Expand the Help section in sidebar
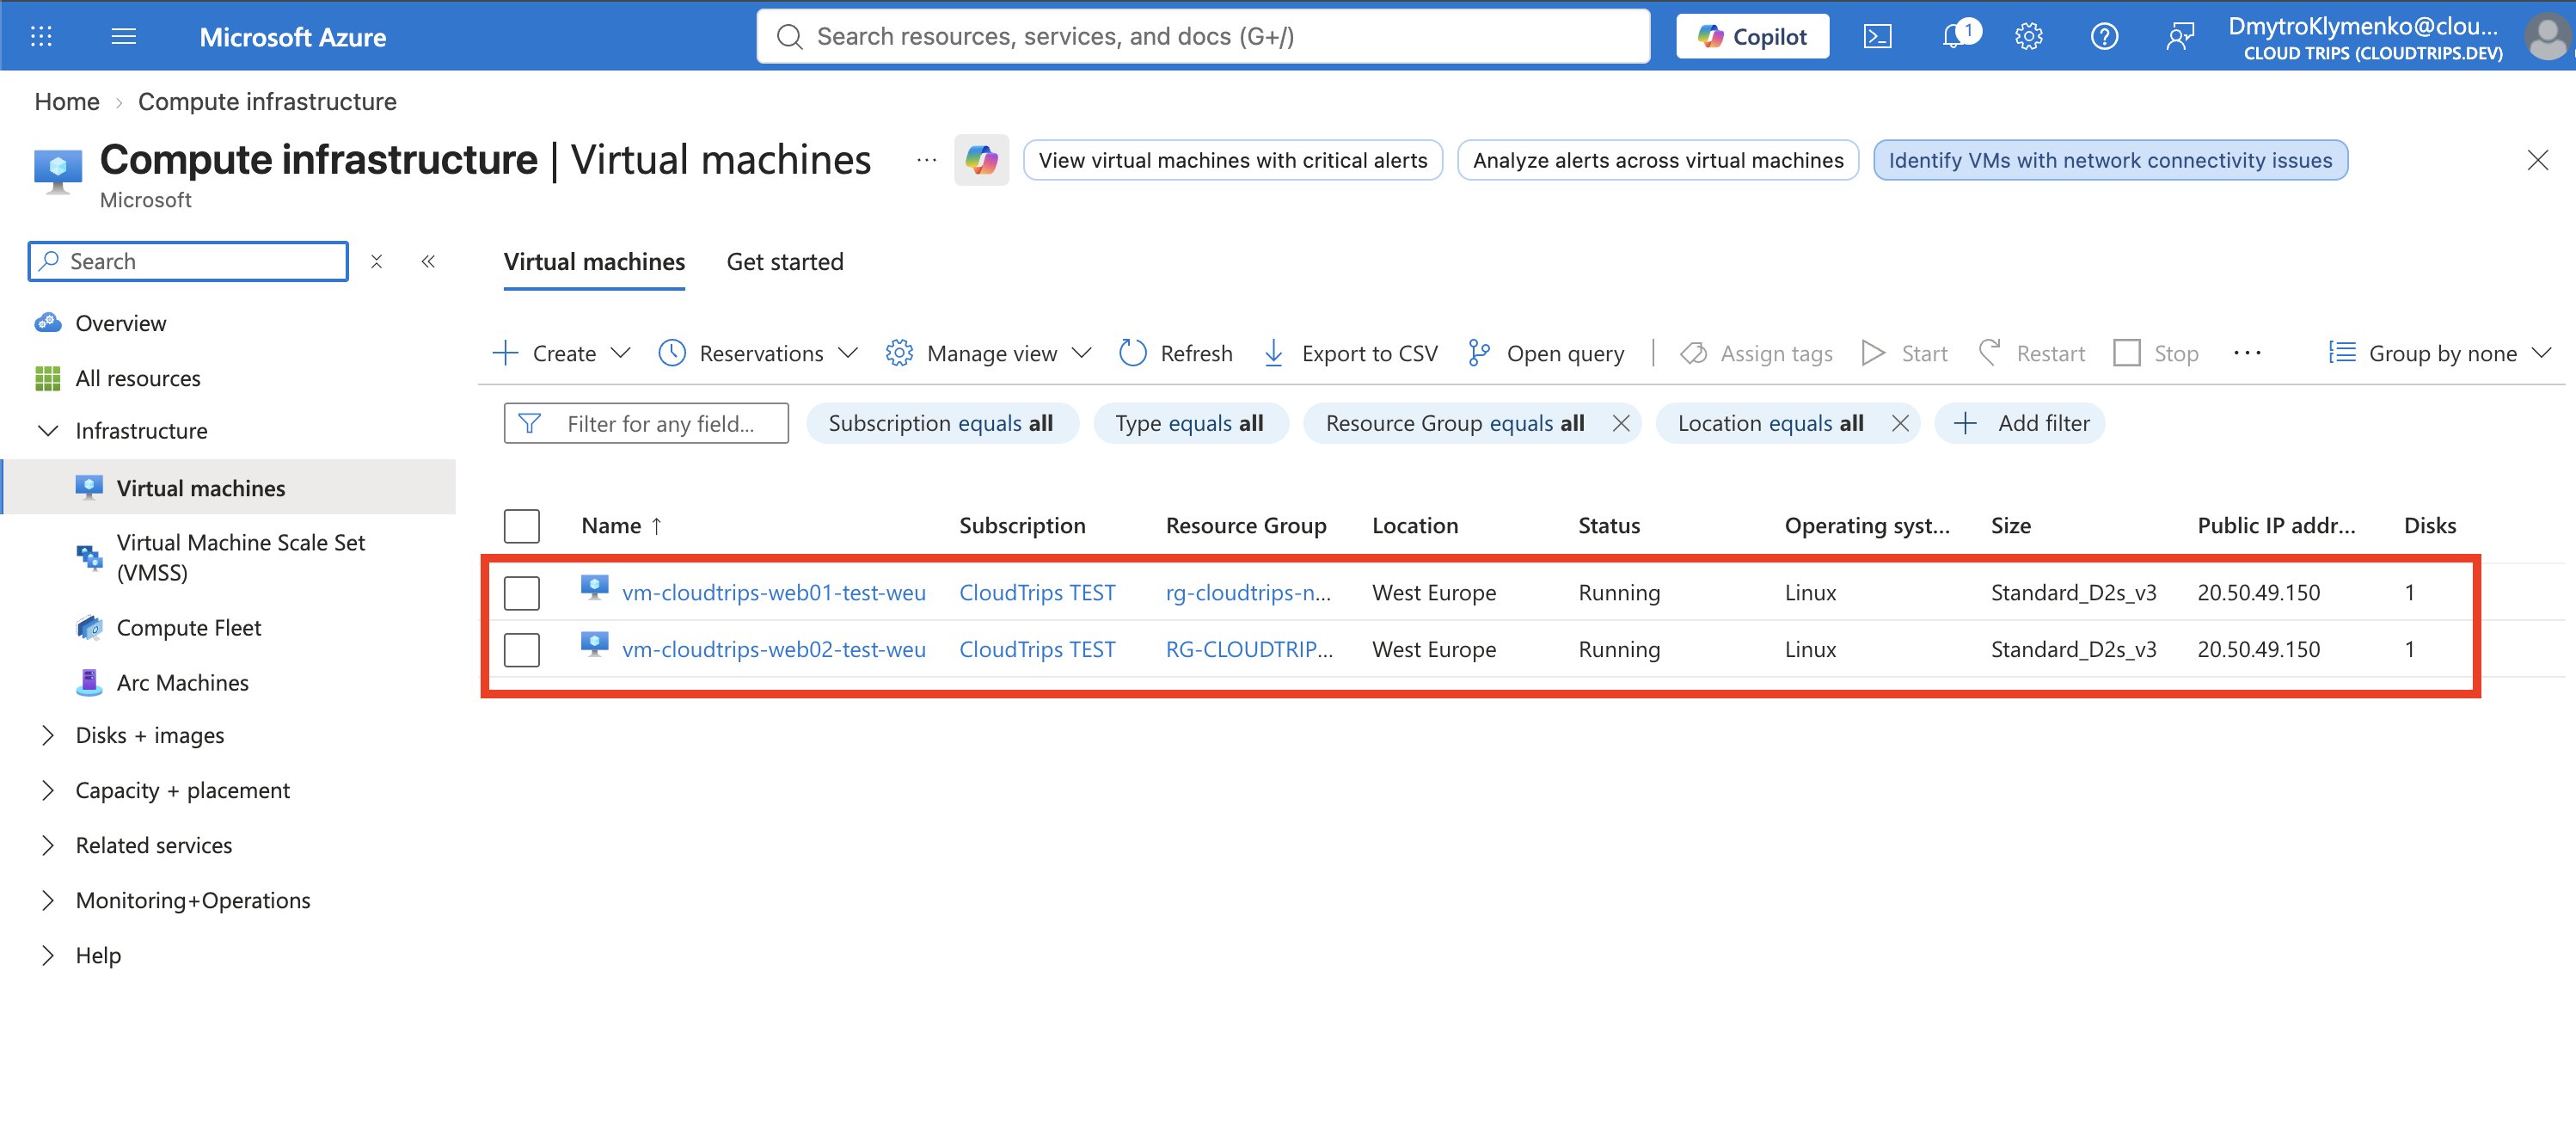 [x=47, y=955]
